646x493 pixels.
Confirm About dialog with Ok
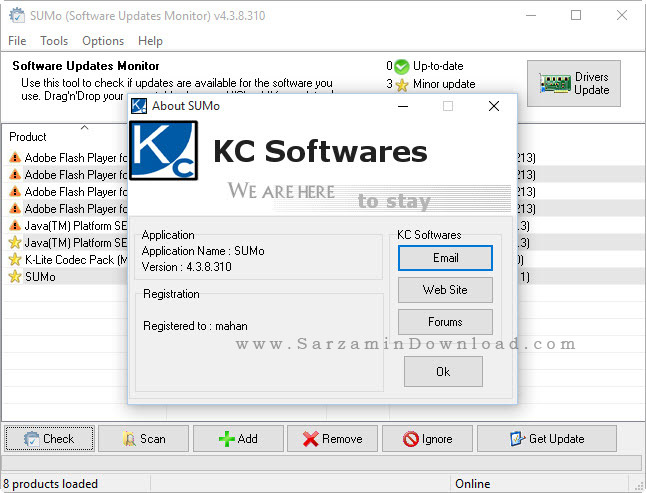443,372
